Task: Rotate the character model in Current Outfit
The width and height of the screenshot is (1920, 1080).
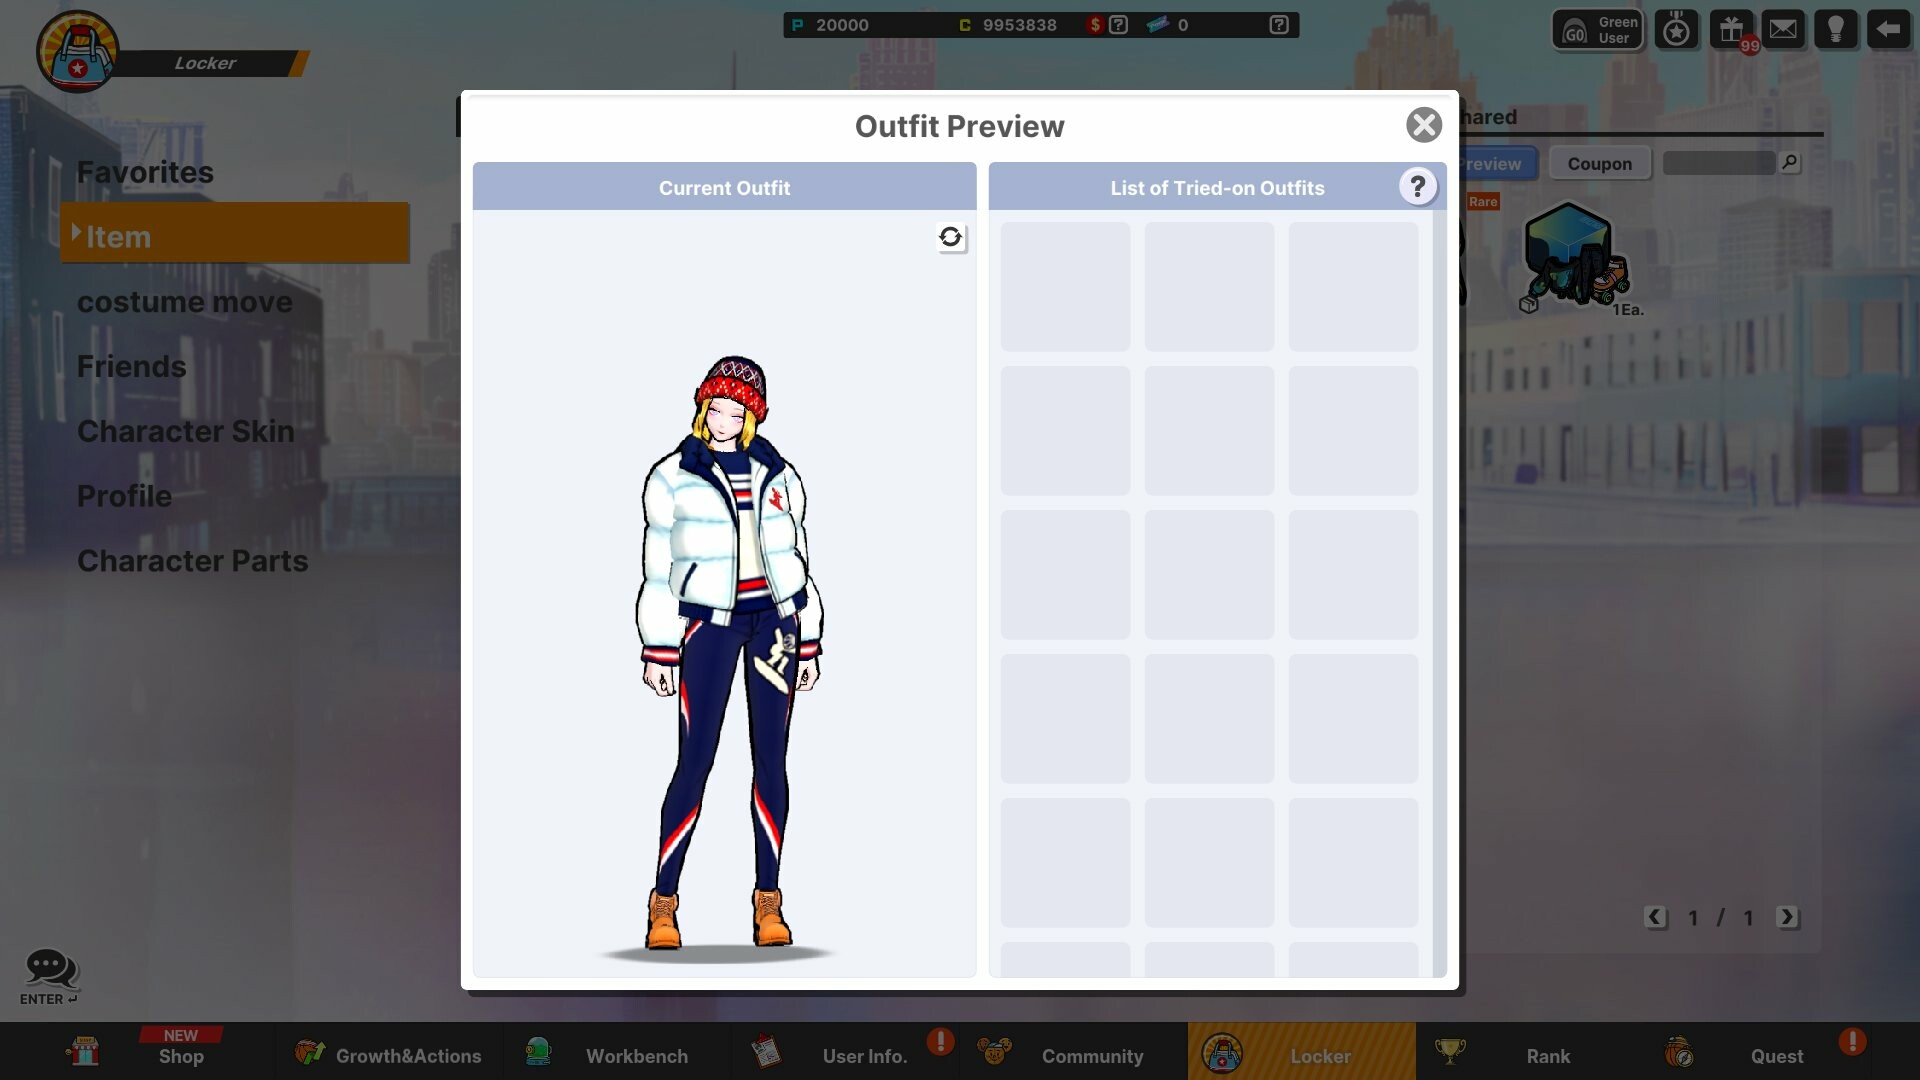Action: 951,238
